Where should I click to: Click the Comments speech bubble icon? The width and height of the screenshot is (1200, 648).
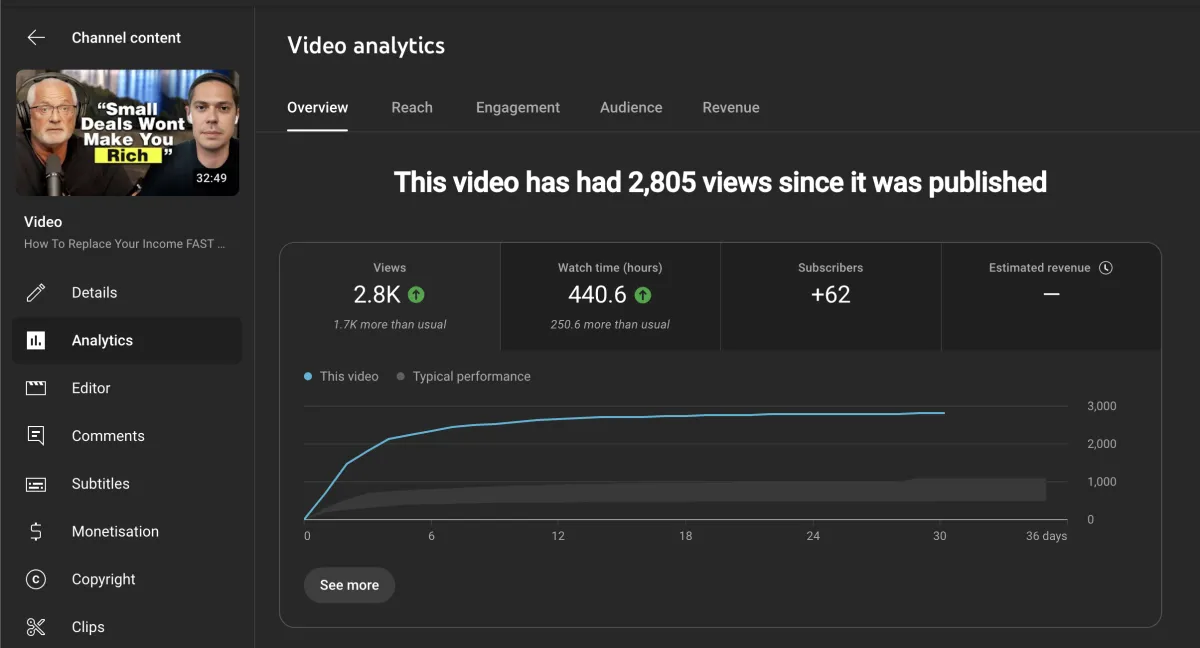(x=36, y=436)
